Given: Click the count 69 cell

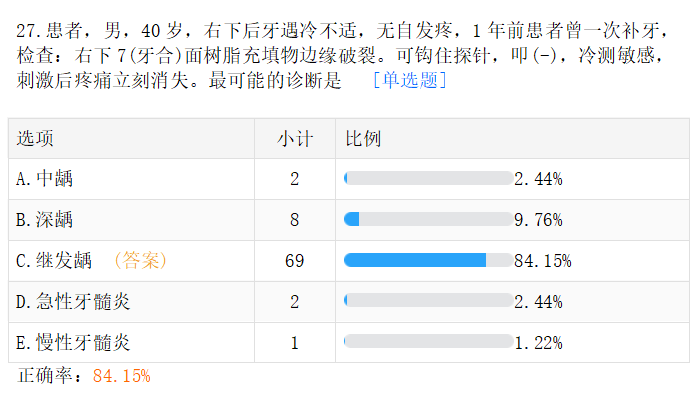Looking at the screenshot, I should (x=295, y=261).
